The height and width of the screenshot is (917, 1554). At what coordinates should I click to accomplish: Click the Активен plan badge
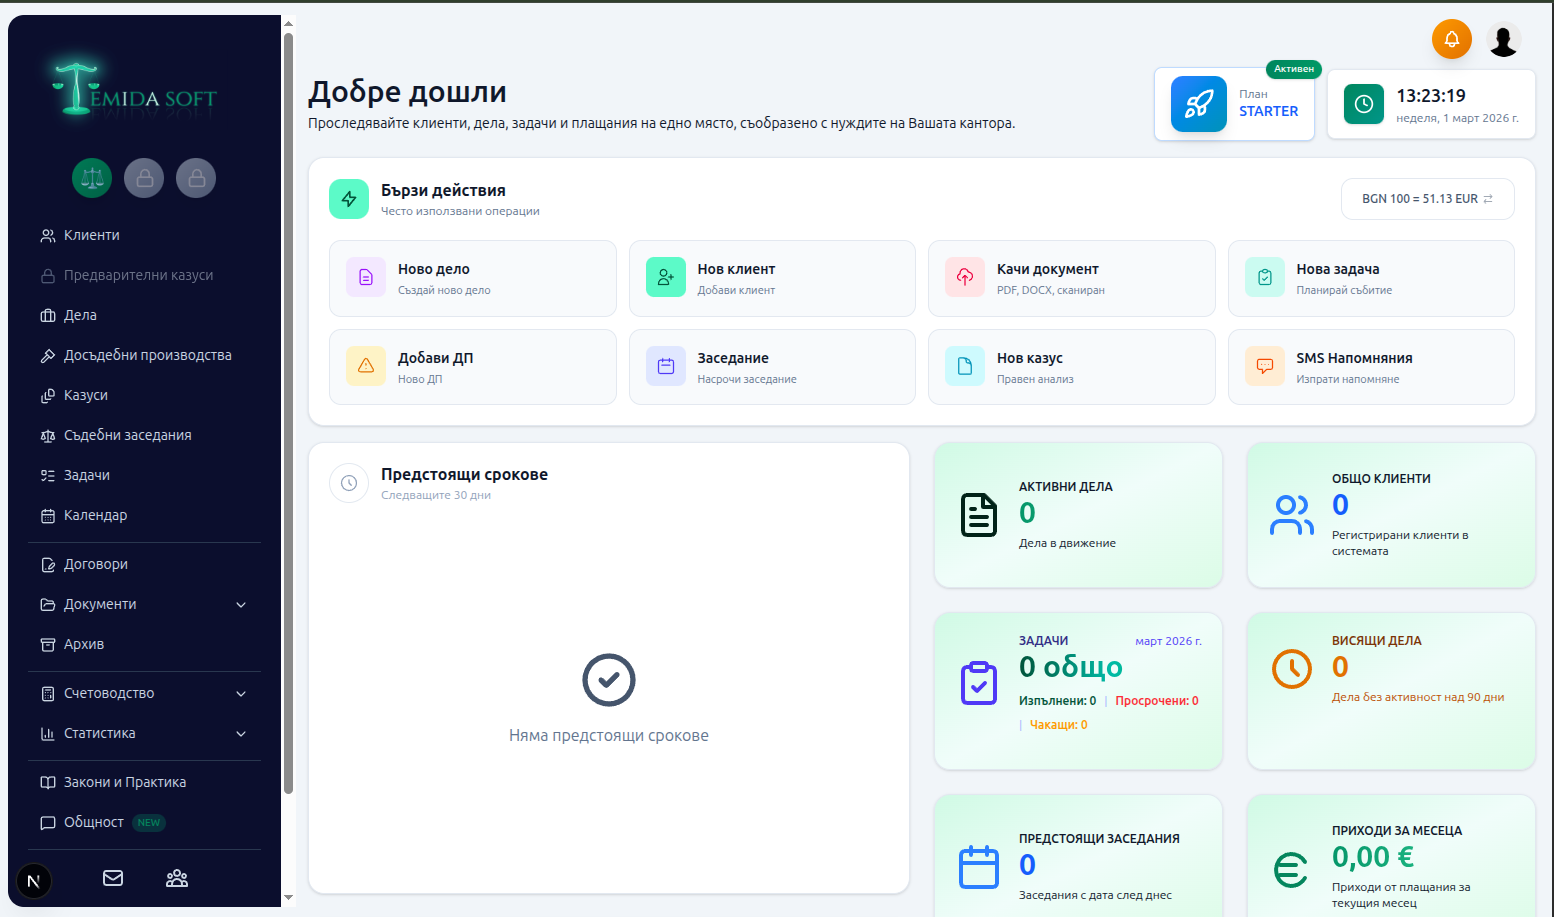coord(1294,69)
